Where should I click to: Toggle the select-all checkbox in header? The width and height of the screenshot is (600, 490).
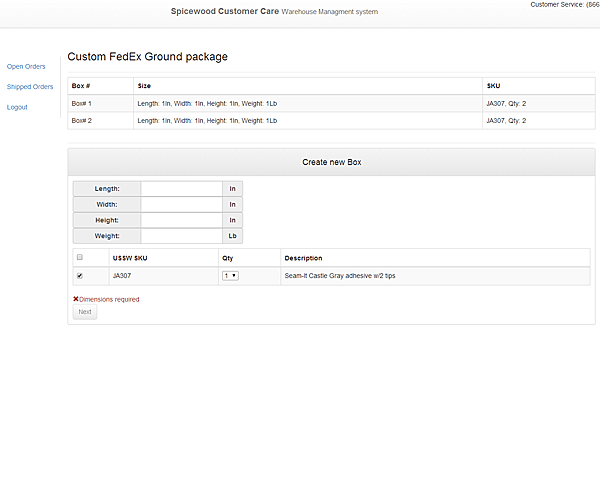point(80,257)
